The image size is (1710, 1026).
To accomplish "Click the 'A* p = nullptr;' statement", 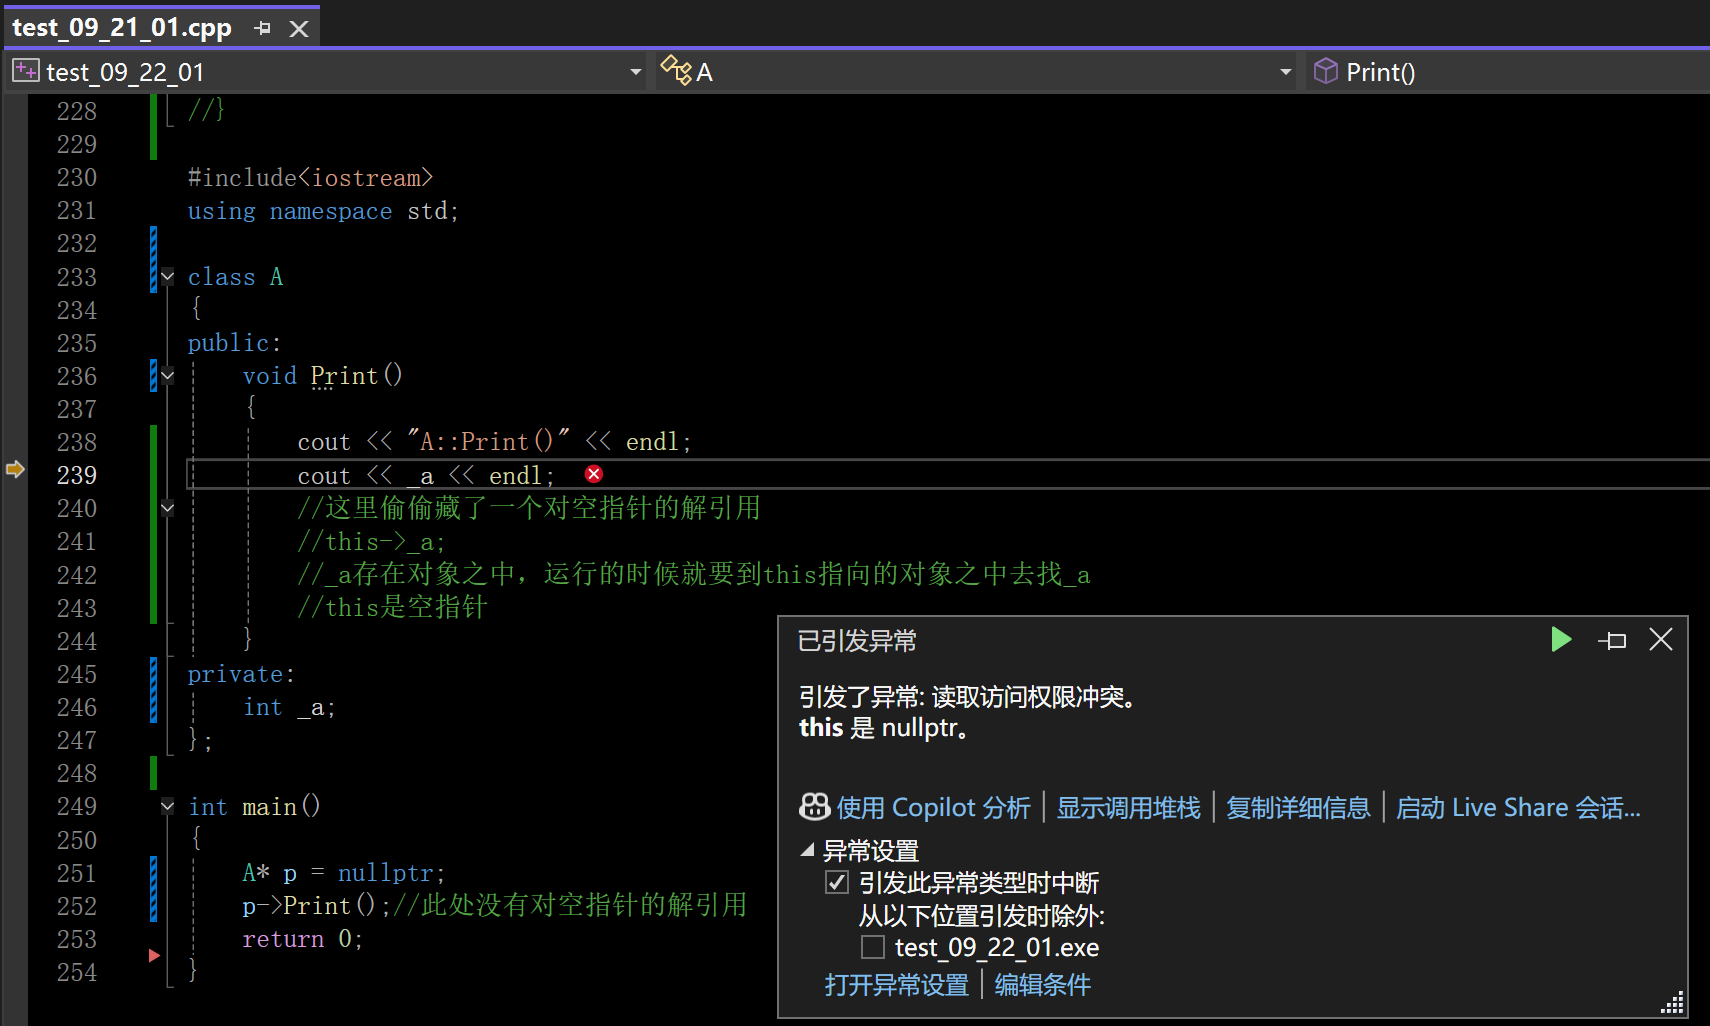I will [344, 872].
